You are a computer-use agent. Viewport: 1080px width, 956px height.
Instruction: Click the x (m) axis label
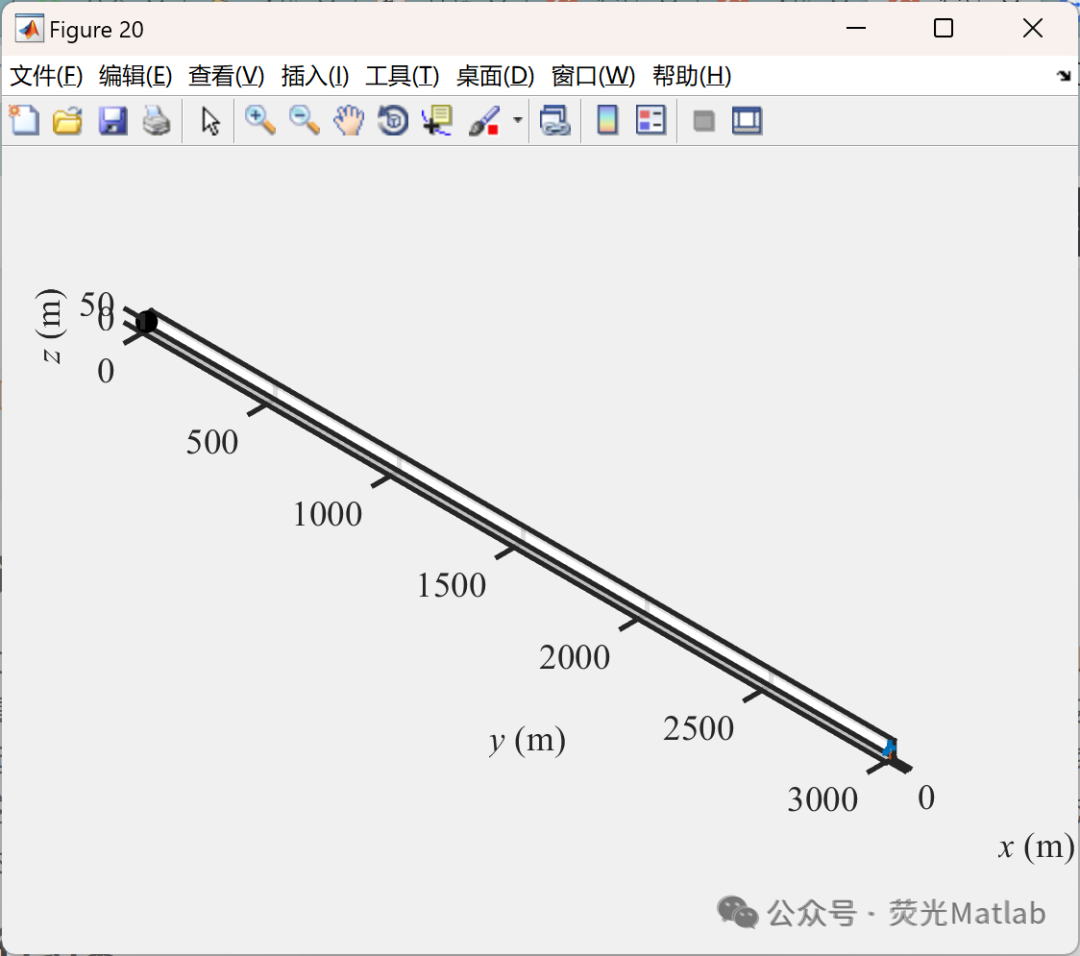[x=1036, y=846]
